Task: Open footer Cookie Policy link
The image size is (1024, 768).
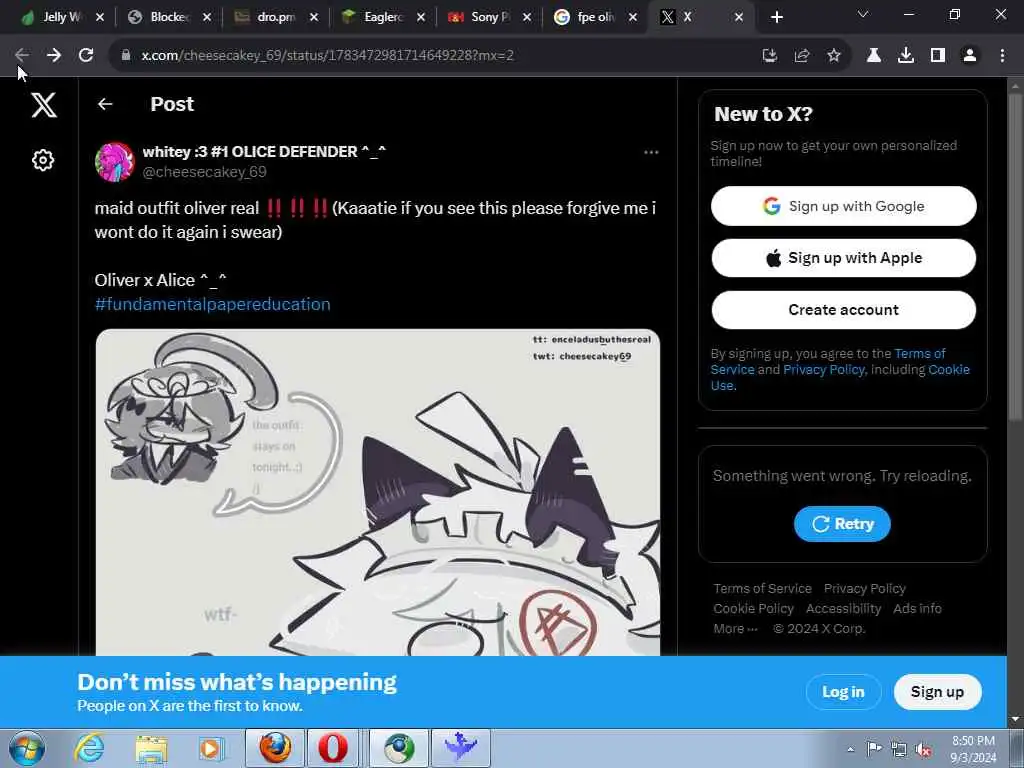Action: (x=753, y=609)
